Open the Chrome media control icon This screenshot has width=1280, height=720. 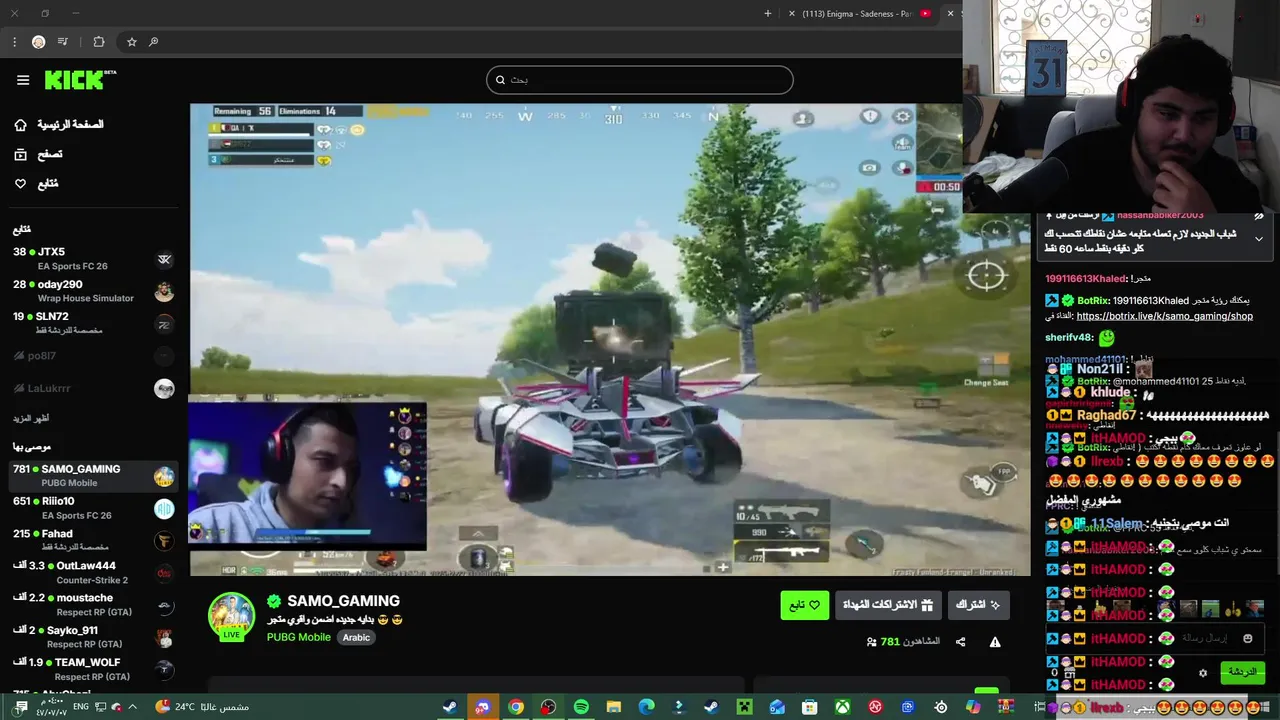pyautogui.click(x=63, y=42)
